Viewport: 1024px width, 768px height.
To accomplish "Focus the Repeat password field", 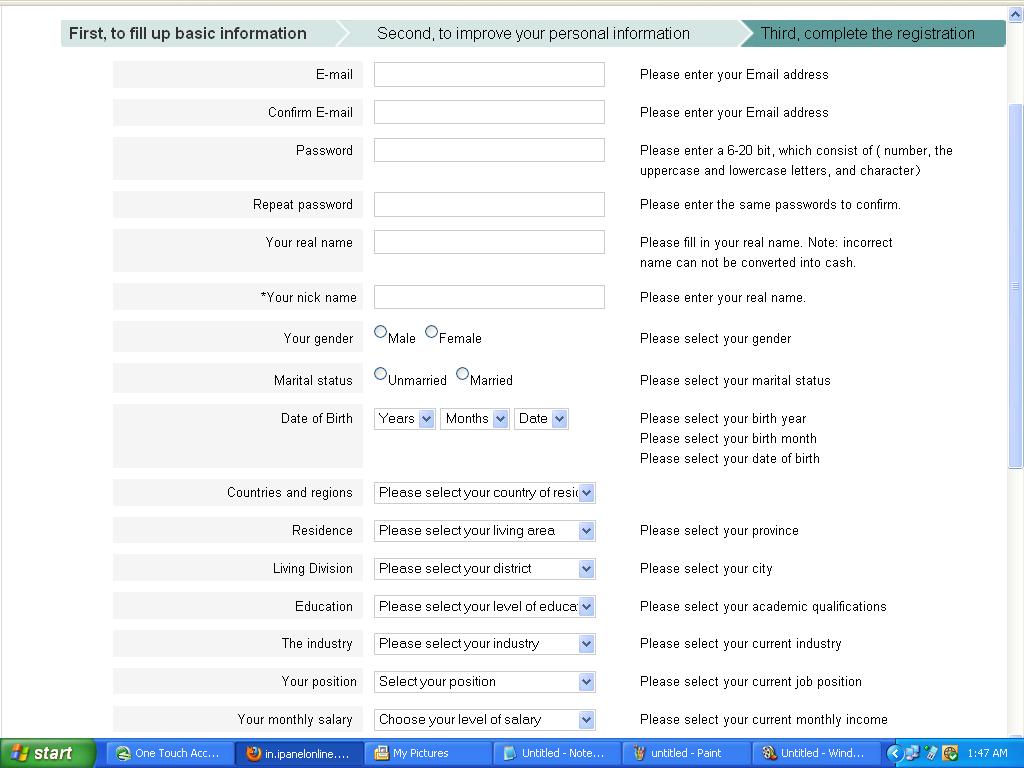I will (489, 204).
